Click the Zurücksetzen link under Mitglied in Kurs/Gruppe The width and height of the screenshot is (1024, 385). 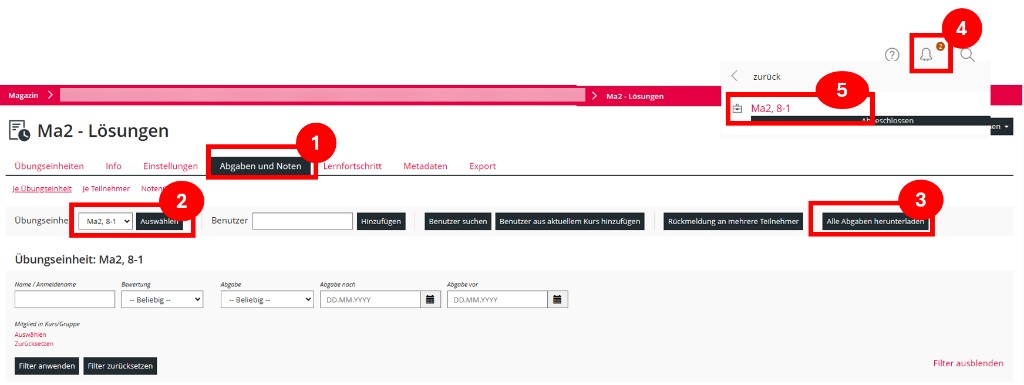pos(34,343)
